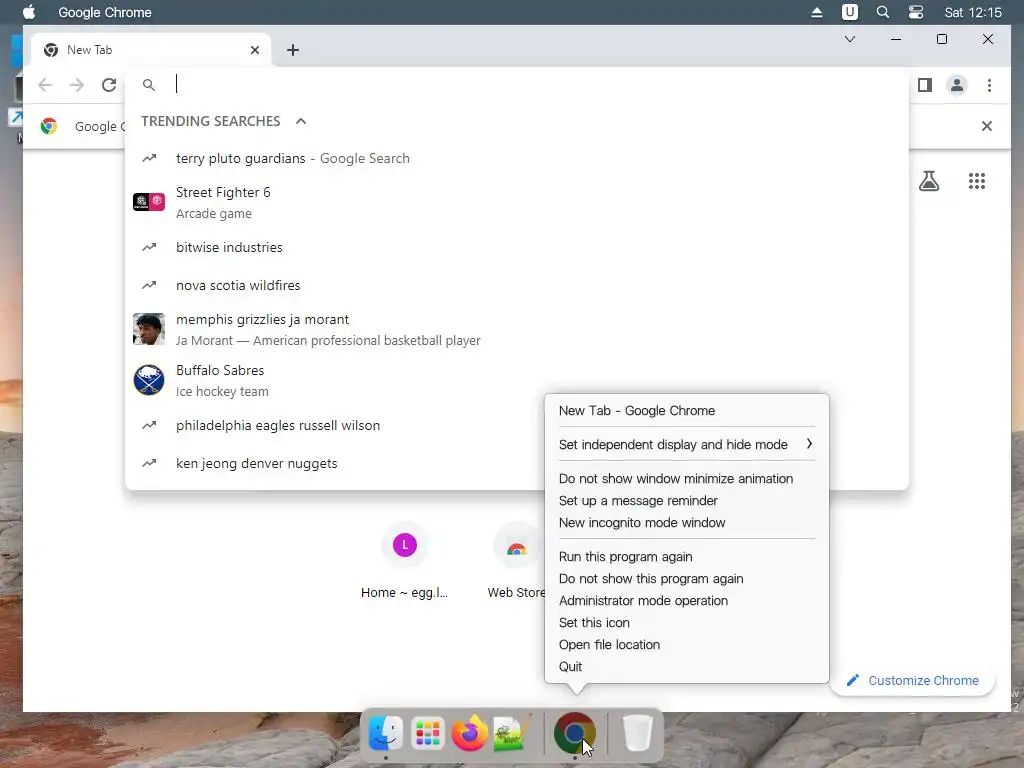Select memphis grizzlies ja morant suggestion
This screenshot has height=768, width=1024.
517,329
